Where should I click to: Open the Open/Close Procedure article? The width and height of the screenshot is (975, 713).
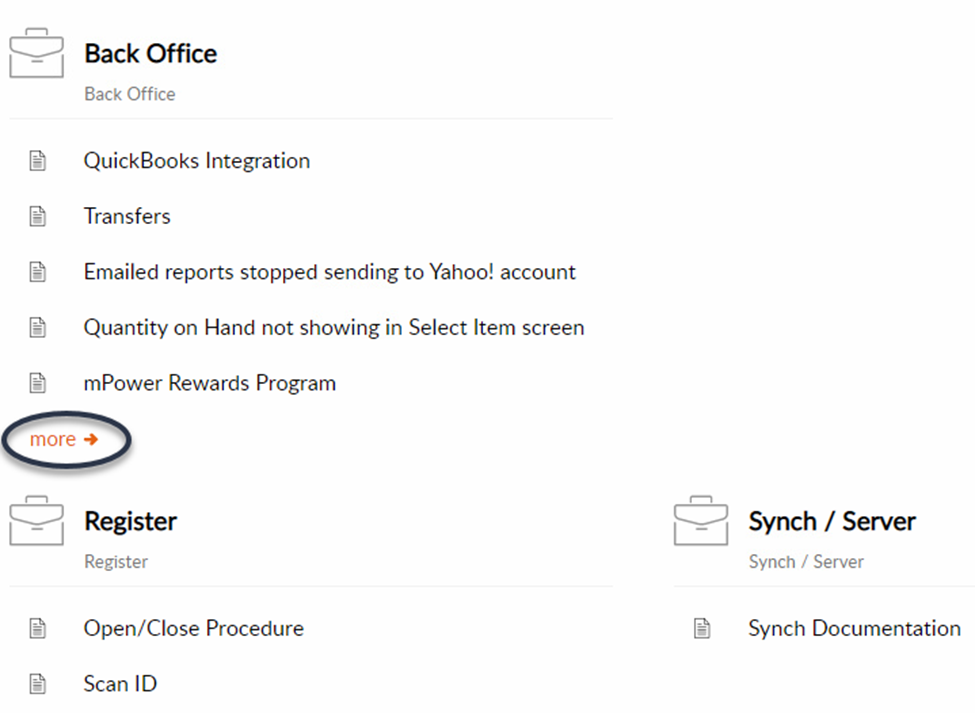pos(194,628)
